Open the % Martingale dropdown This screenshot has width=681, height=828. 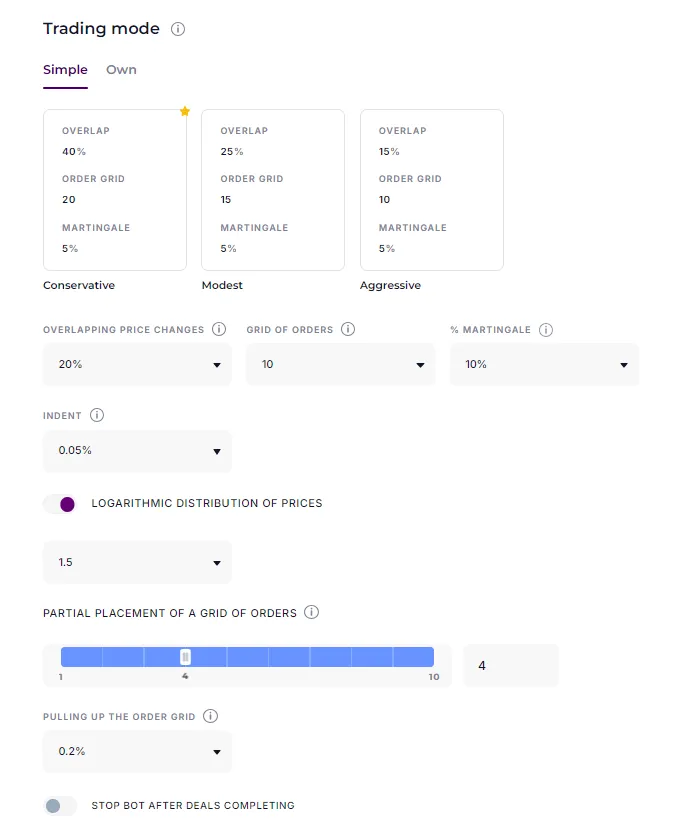click(544, 365)
